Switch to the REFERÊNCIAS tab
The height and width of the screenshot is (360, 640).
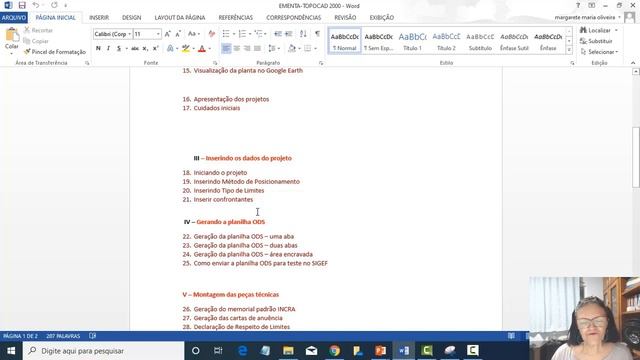pos(236,18)
